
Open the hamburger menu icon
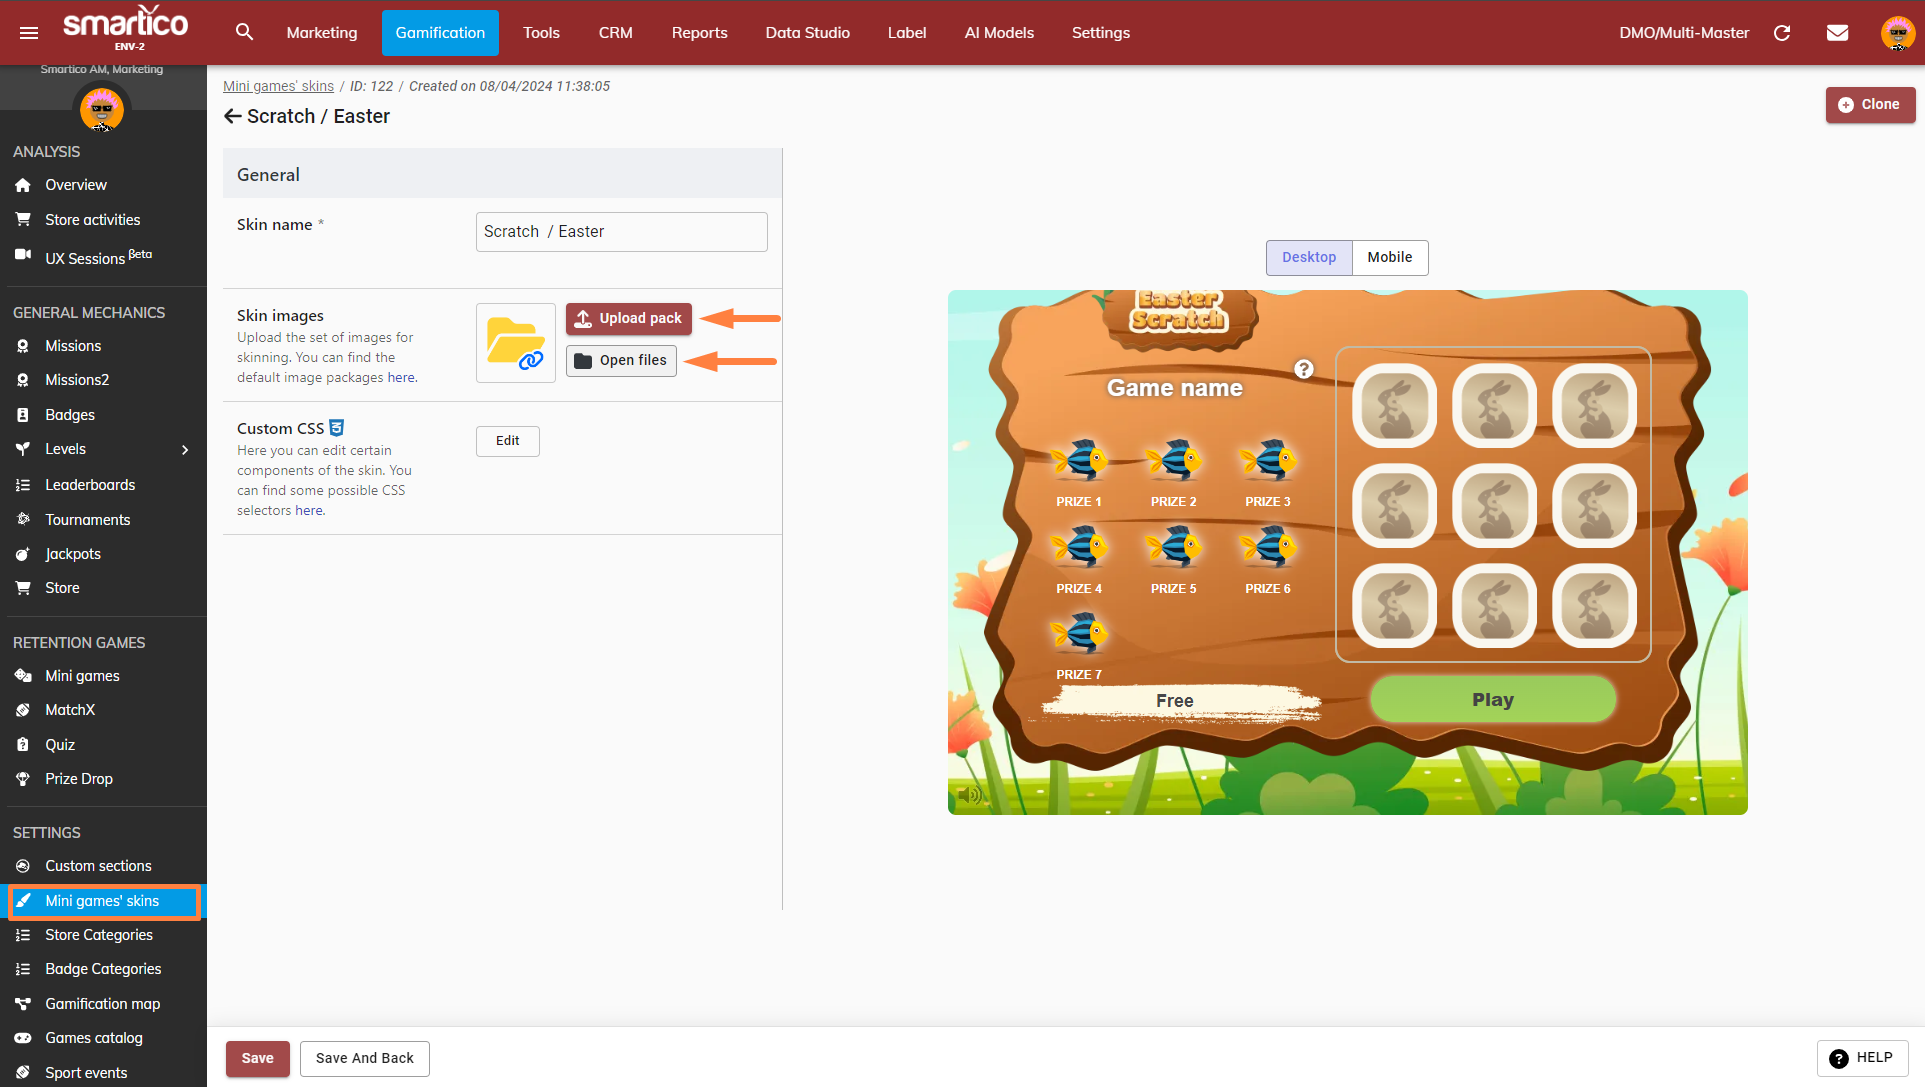[29, 33]
